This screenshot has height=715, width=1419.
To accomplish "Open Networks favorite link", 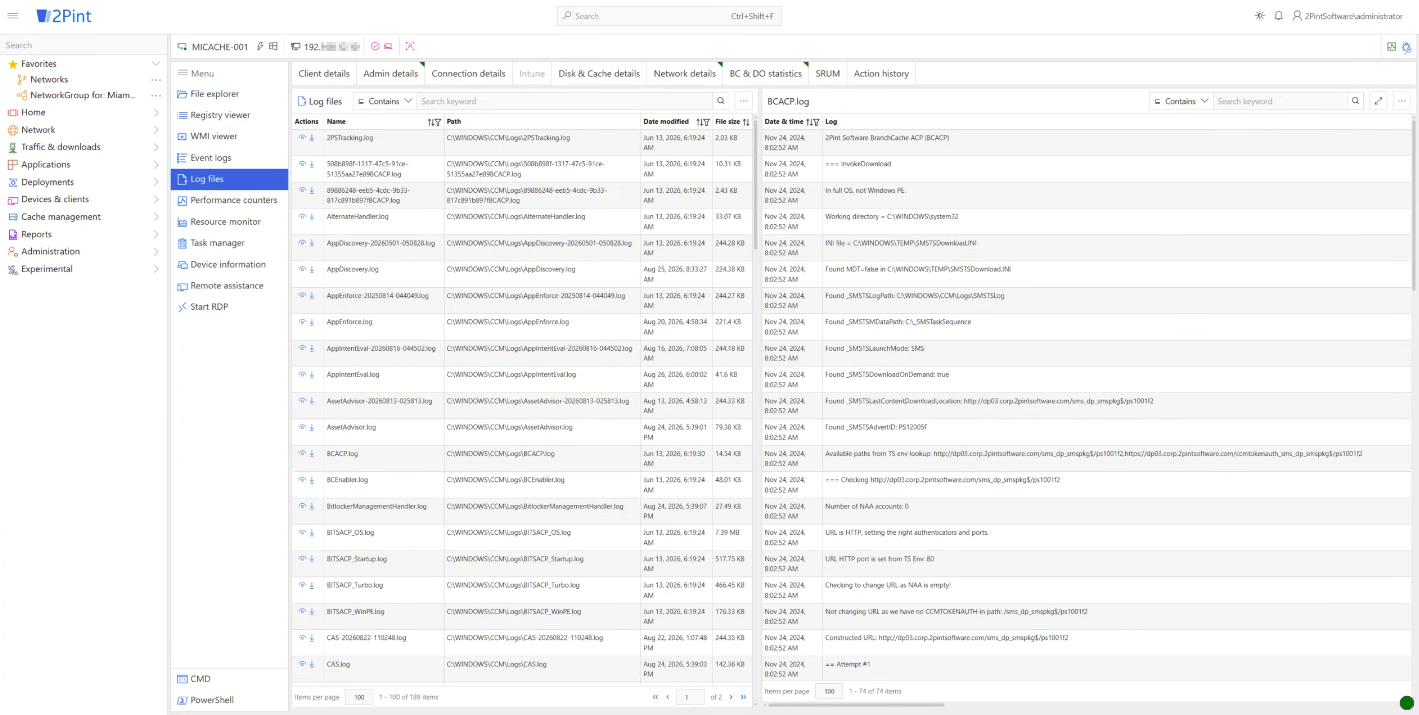I will pyautogui.click(x=49, y=80).
